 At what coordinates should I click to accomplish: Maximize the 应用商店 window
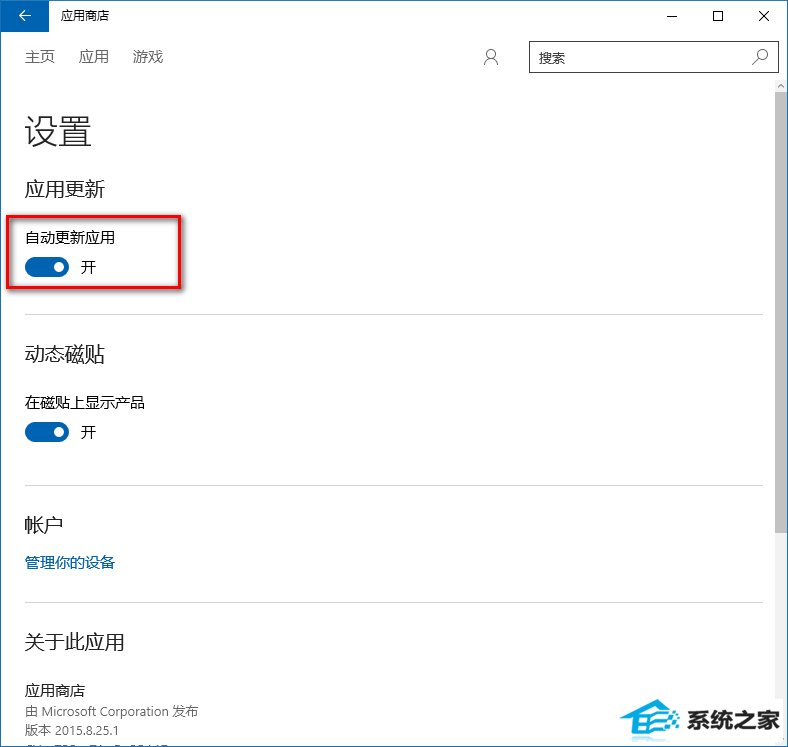tap(718, 16)
